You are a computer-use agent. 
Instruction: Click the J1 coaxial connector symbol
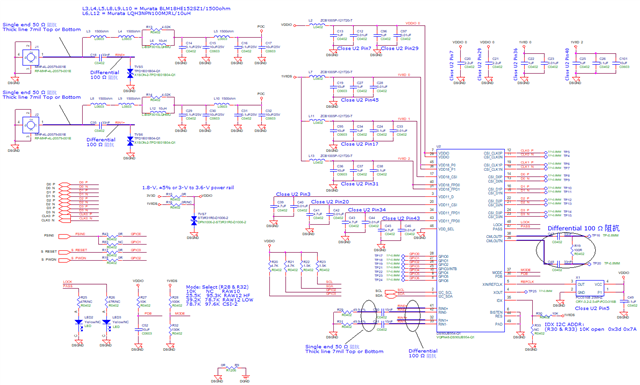[31, 58]
